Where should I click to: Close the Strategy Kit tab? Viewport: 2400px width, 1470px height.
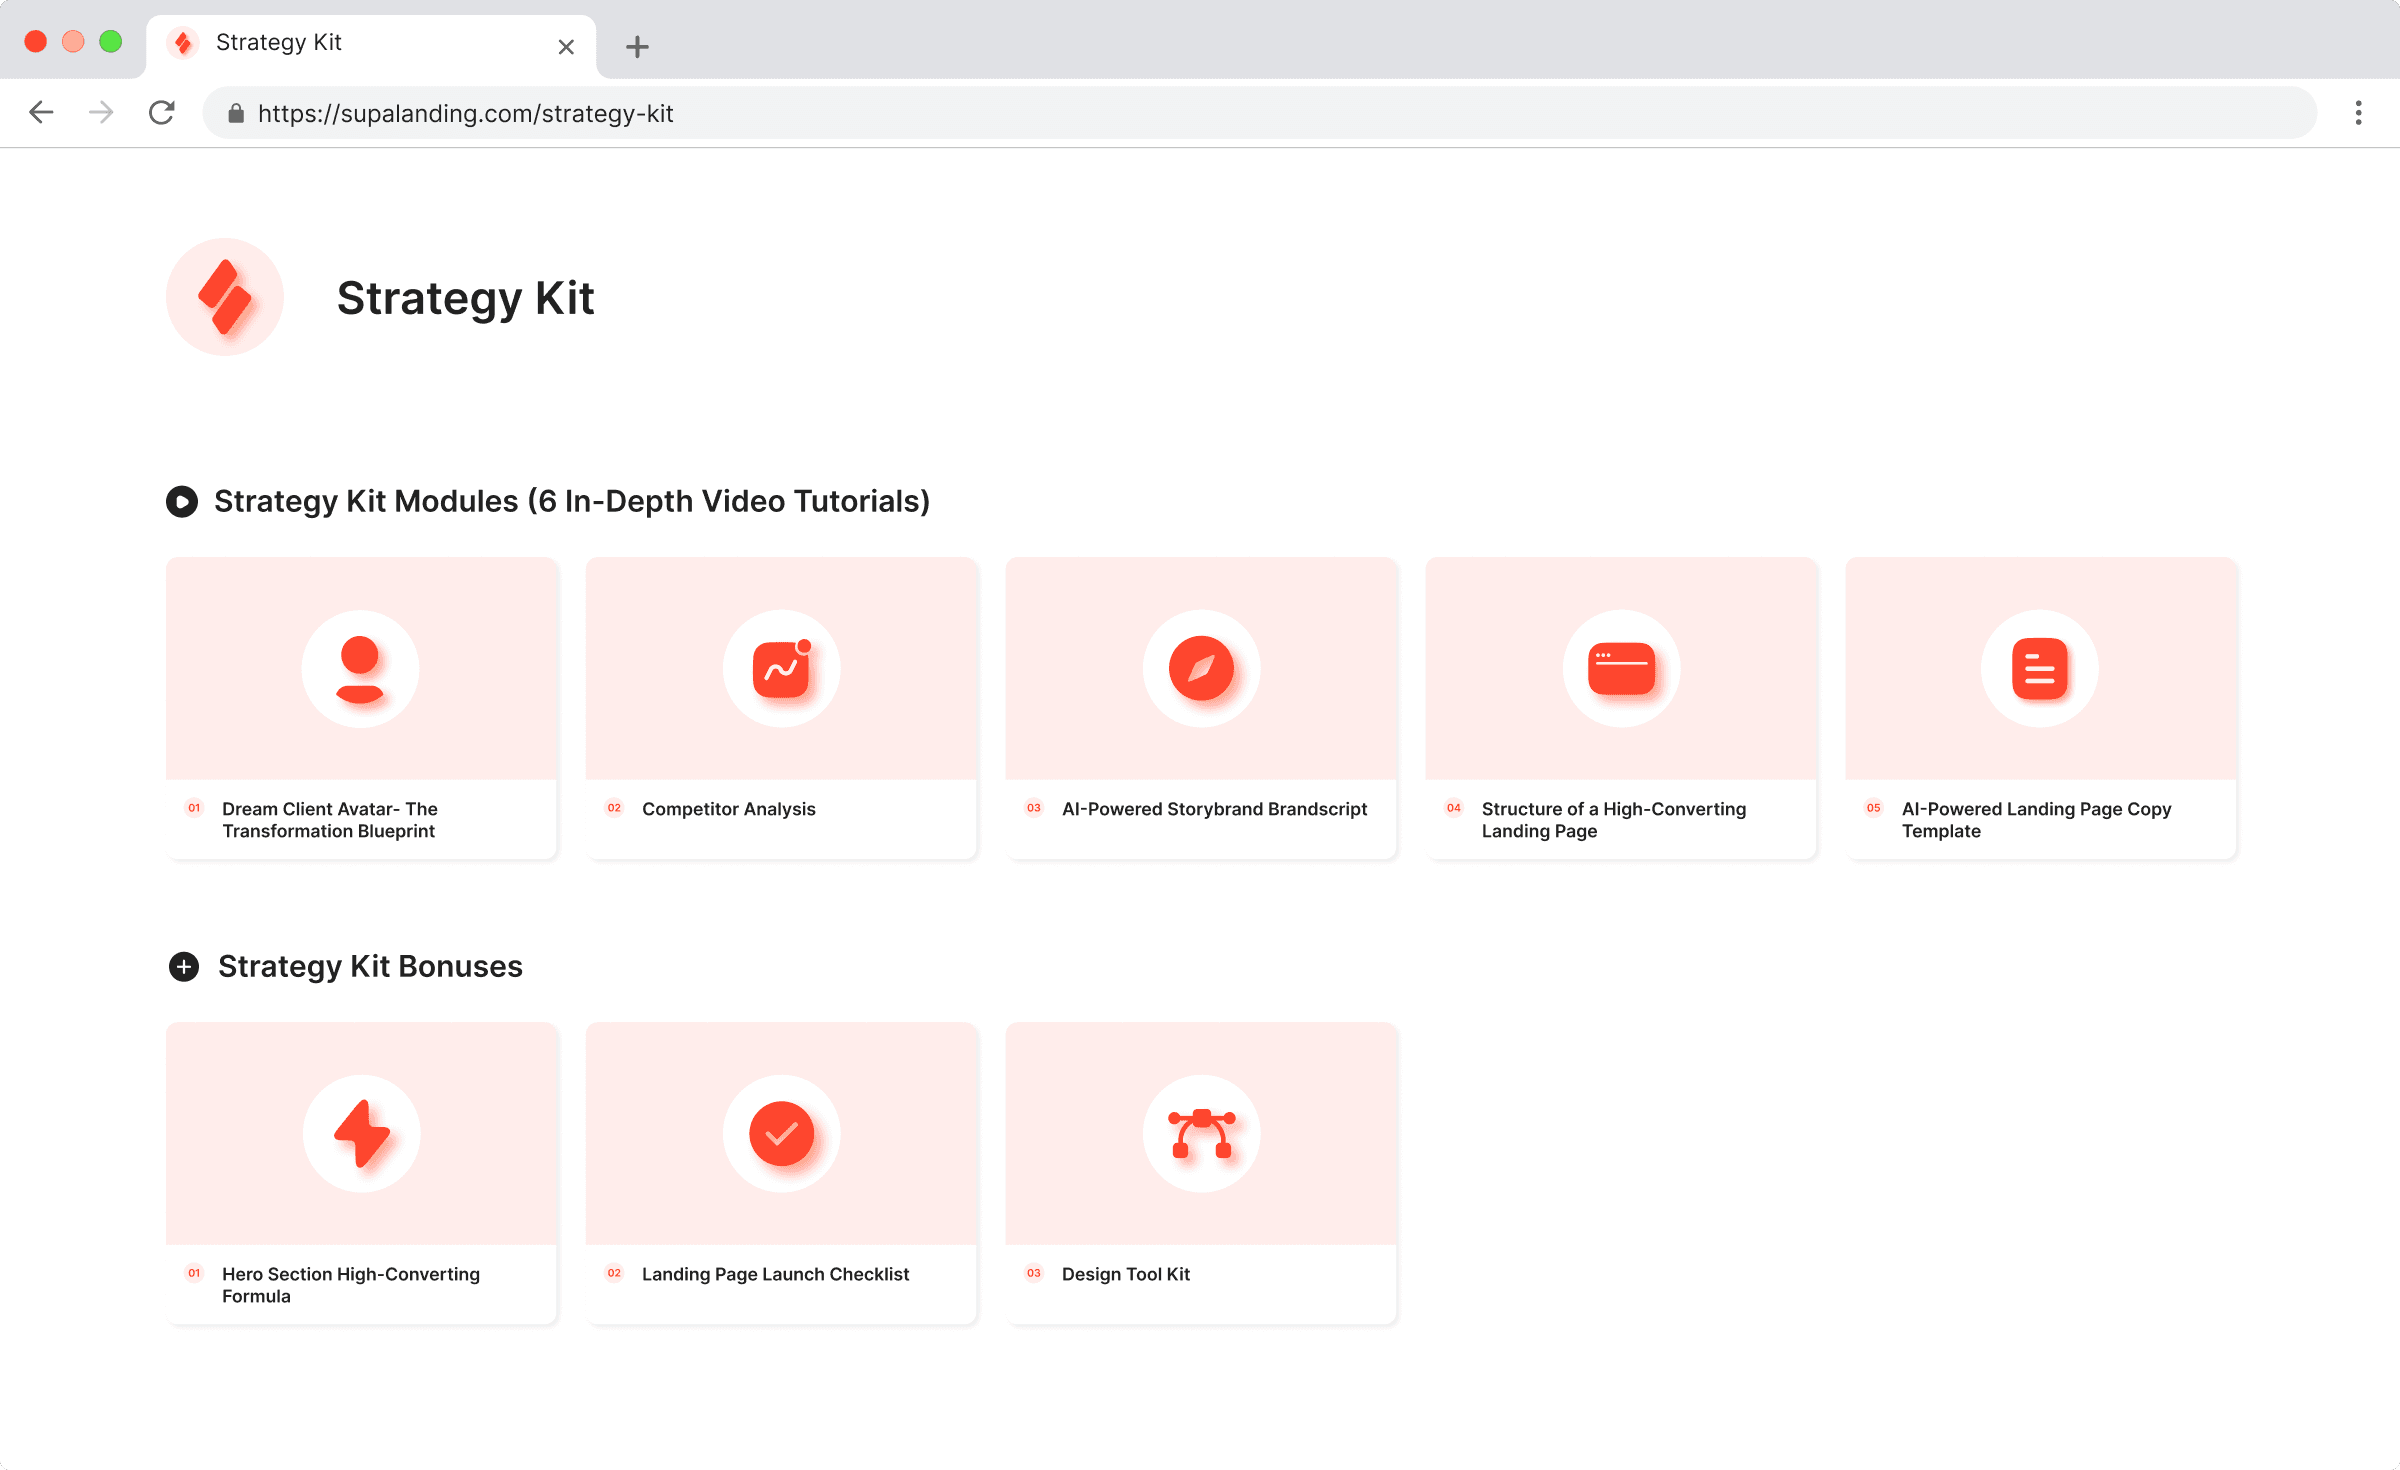pyautogui.click(x=566, y=47)
